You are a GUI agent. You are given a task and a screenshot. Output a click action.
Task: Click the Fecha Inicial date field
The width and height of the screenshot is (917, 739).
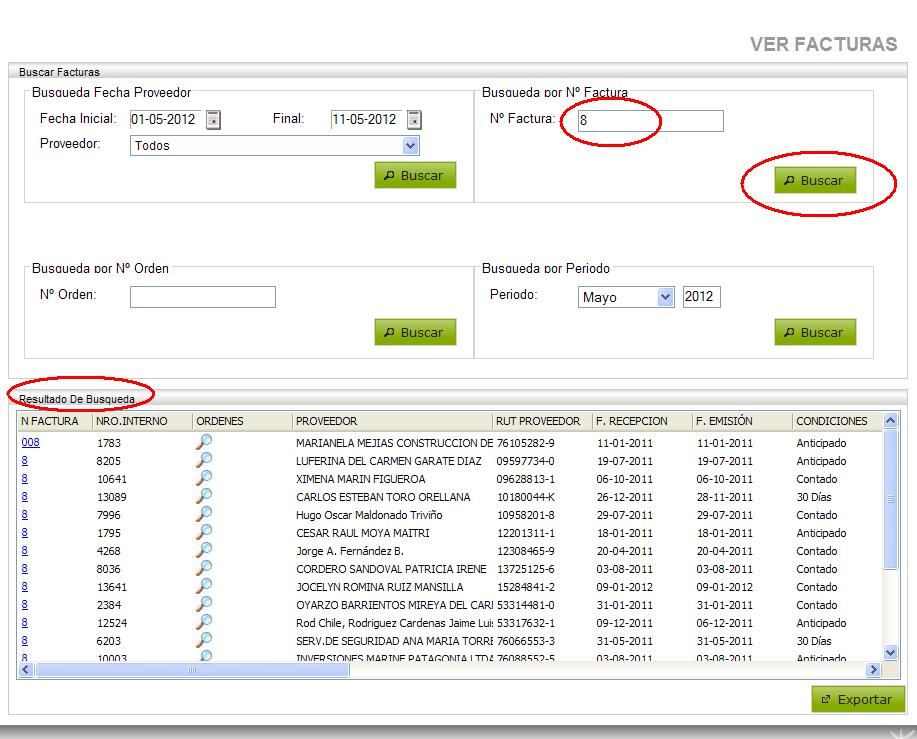(166, 119)
